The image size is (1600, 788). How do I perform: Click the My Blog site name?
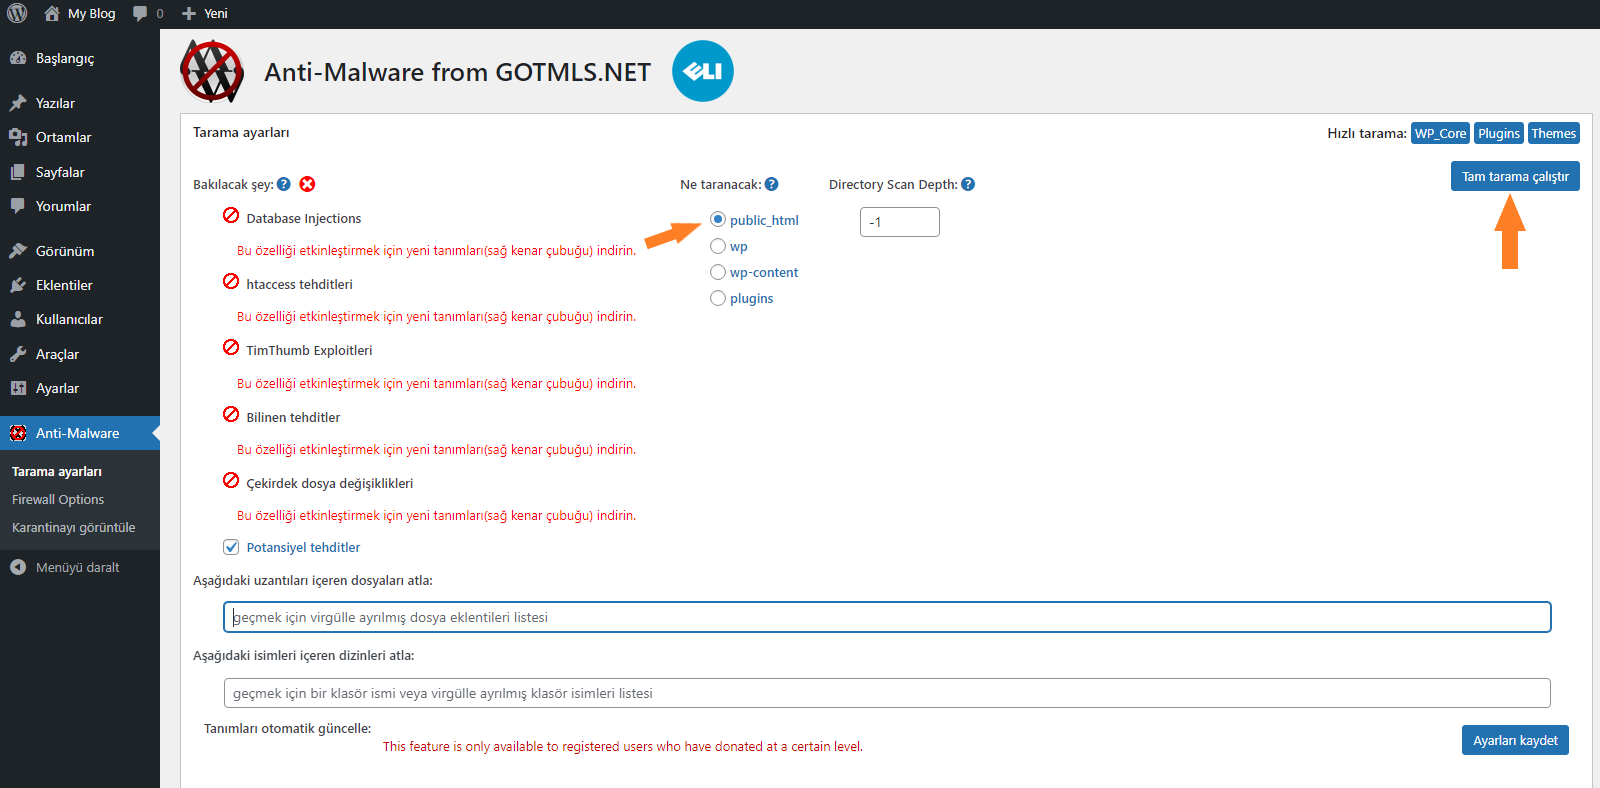point(91,14)
